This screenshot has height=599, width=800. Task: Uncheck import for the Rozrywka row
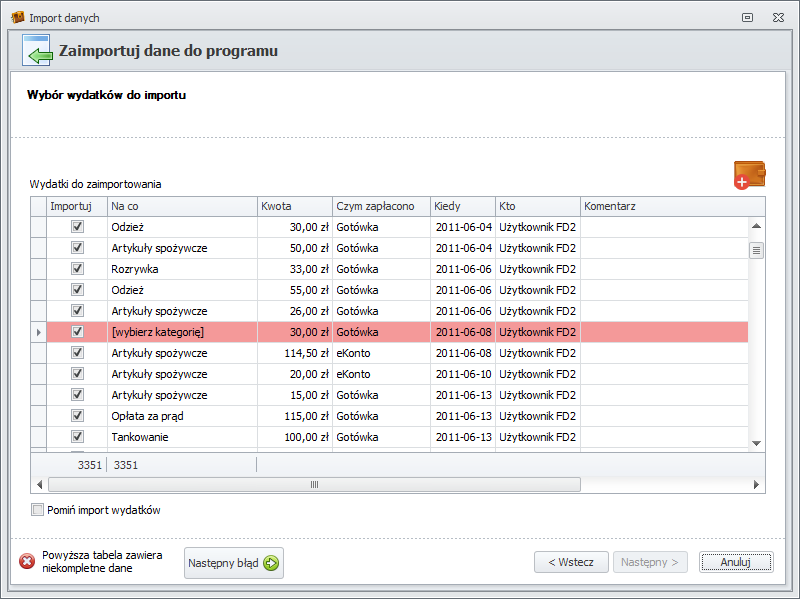tap(77, 269)
